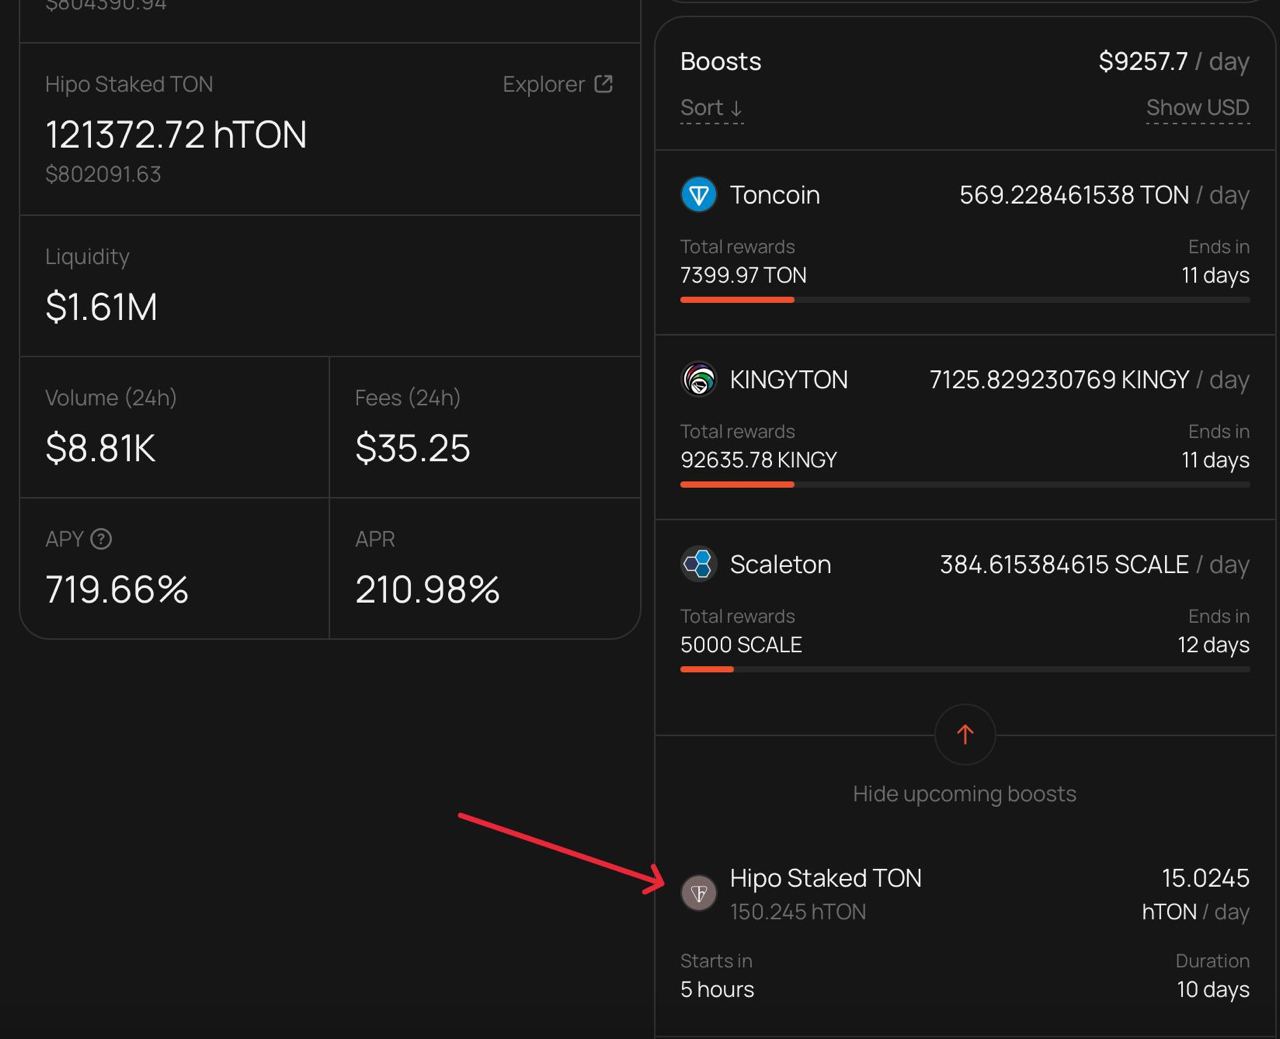The width and height of the screenshot is (1280, 1039).
Task: Select the Toncoin boost name
Action: pos(775,195)
